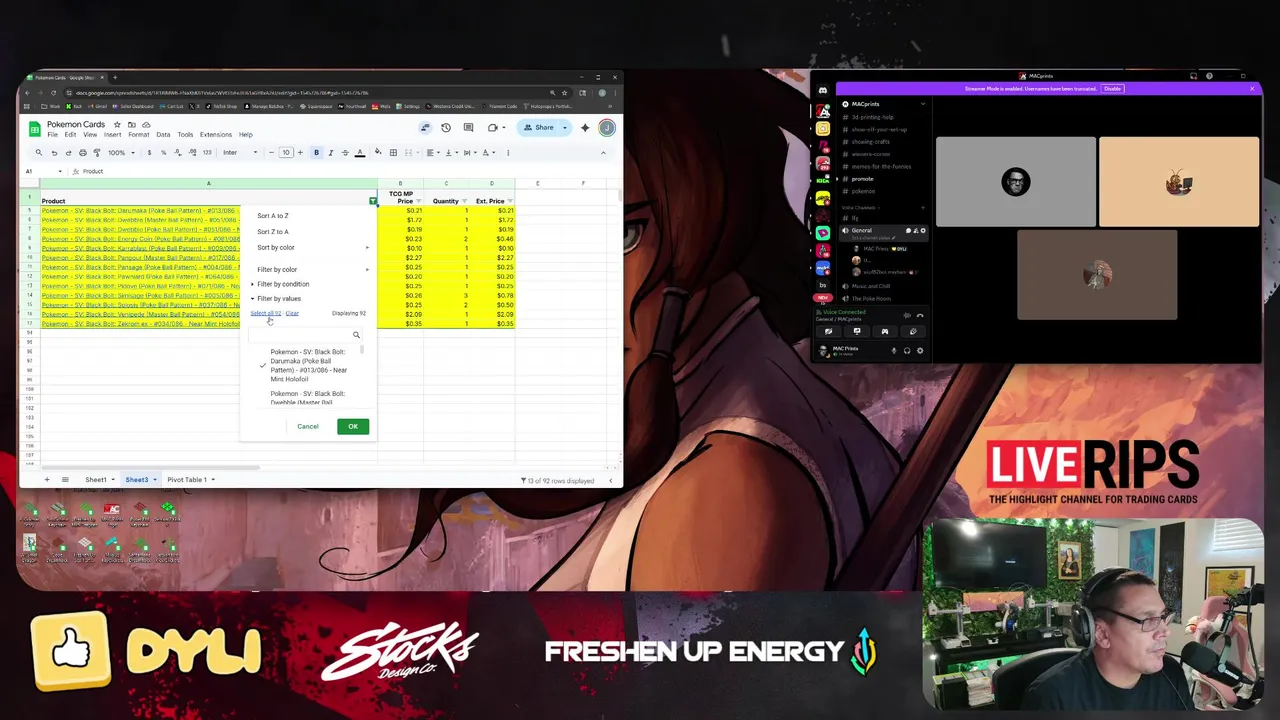Image resolution: width=1280 pixels, height=720 pixels.
Task: Apply strikethrough formatting
Action: 345,153
